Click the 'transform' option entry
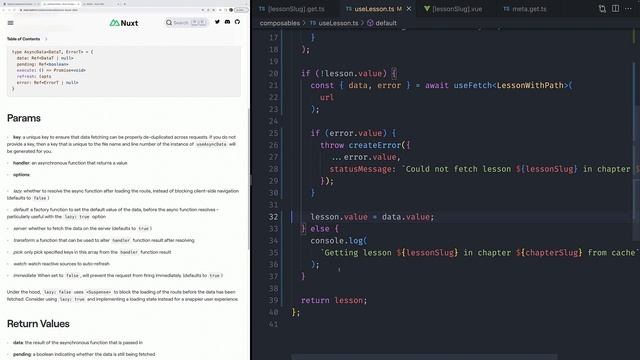The height and width of the screenshot is (360, 640). 104,240
